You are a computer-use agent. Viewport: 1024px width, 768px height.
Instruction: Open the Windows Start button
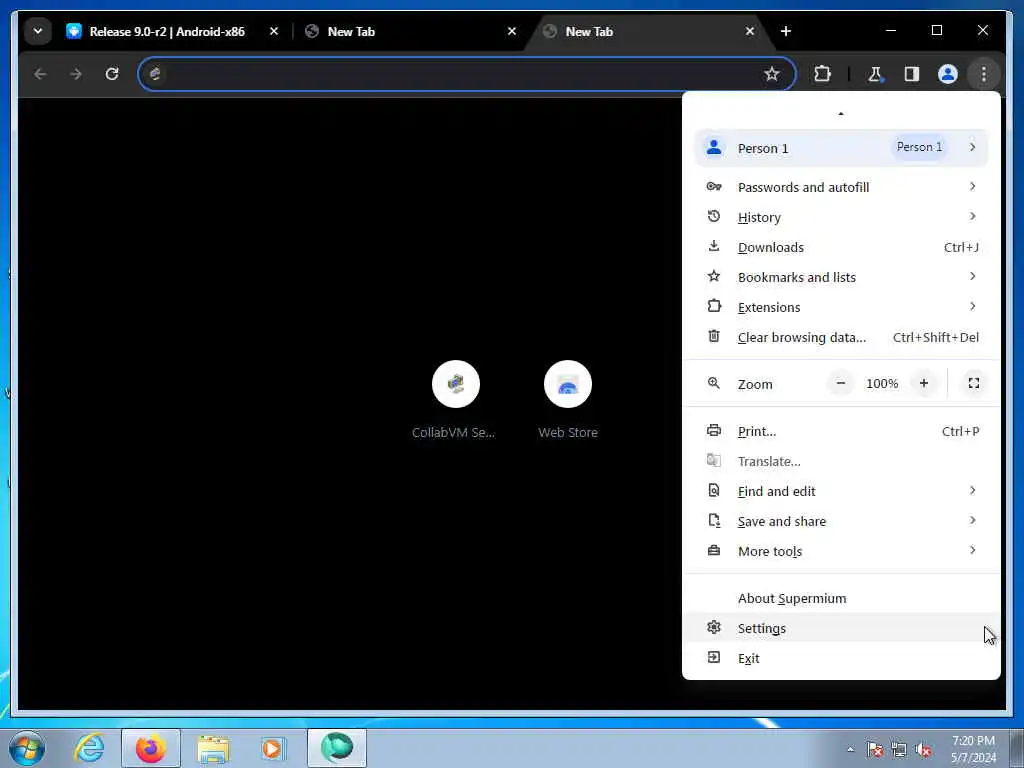tap(27, 748)
